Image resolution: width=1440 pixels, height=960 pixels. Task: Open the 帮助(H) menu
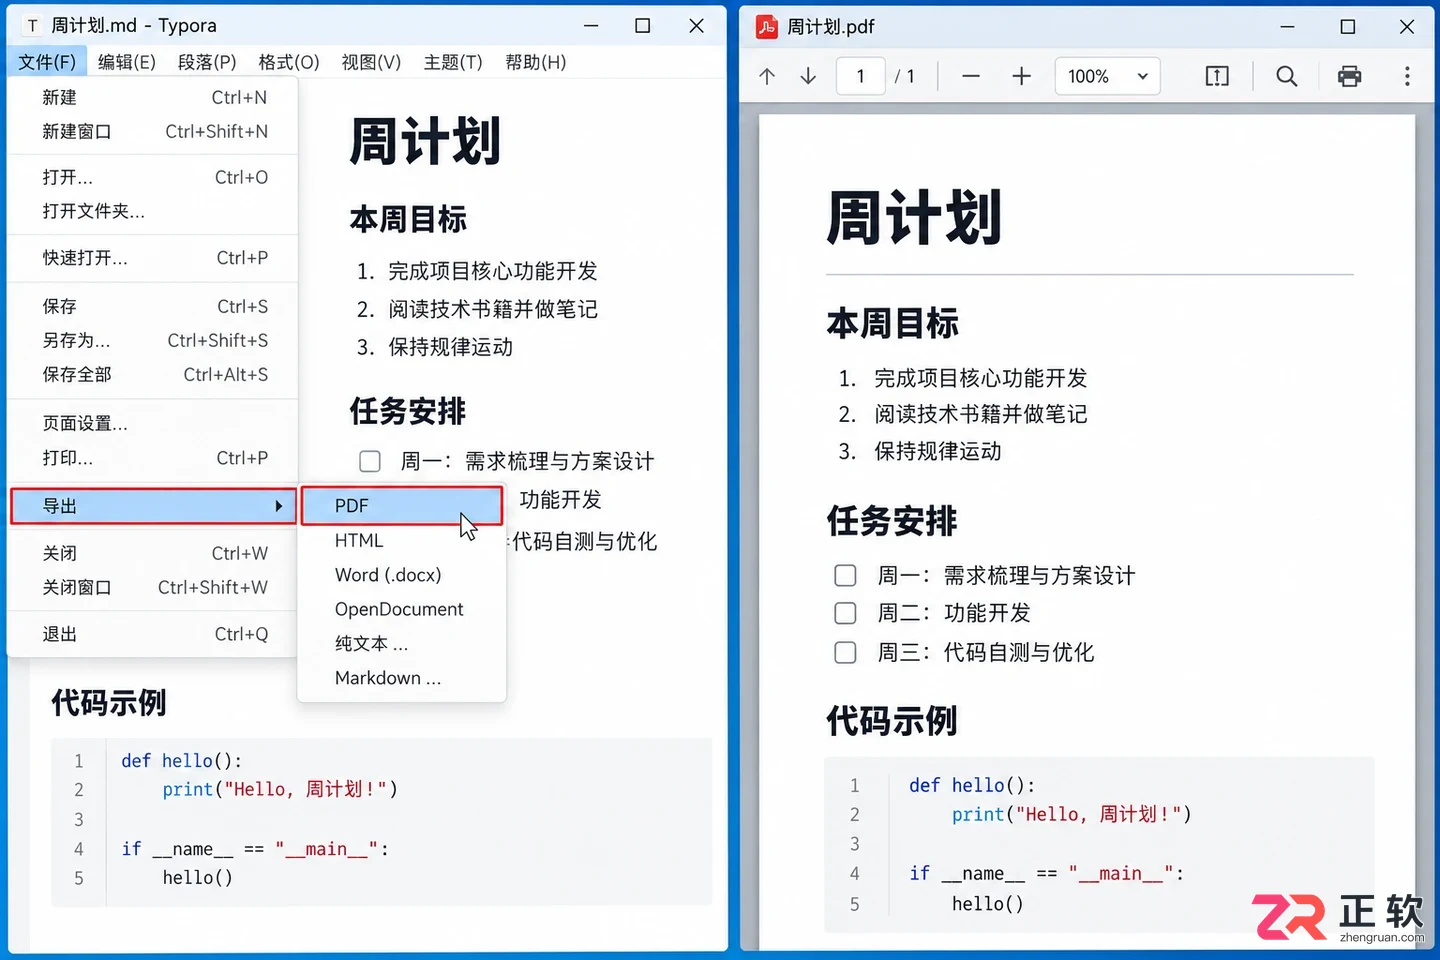[536, 62]
